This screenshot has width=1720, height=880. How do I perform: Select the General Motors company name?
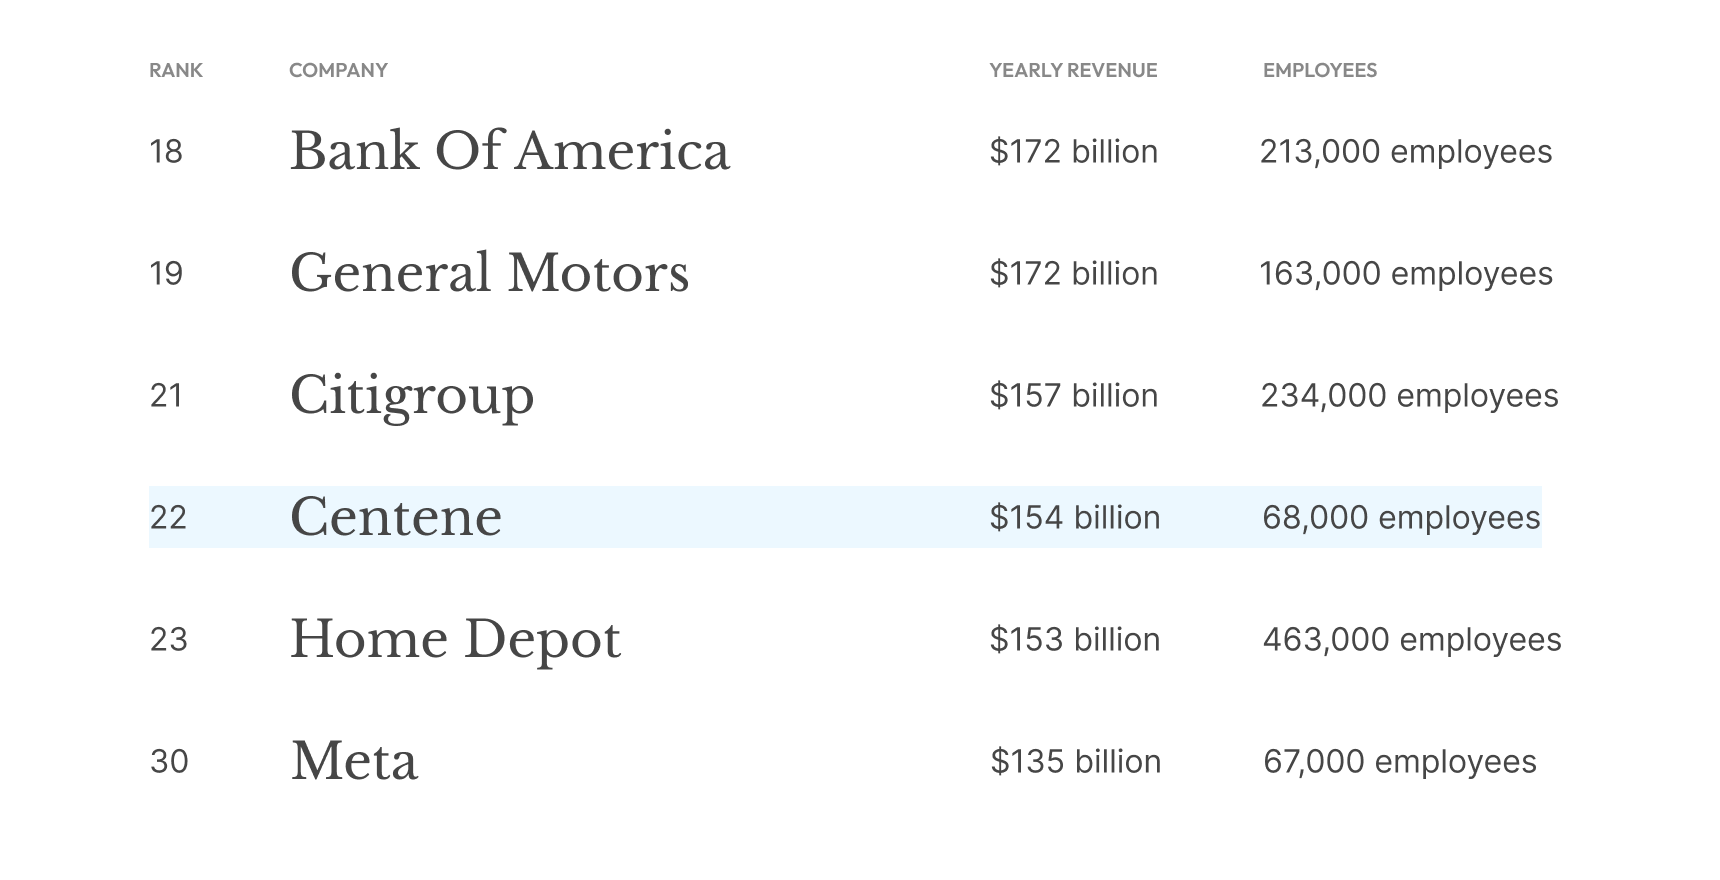[x=490, y=273]
